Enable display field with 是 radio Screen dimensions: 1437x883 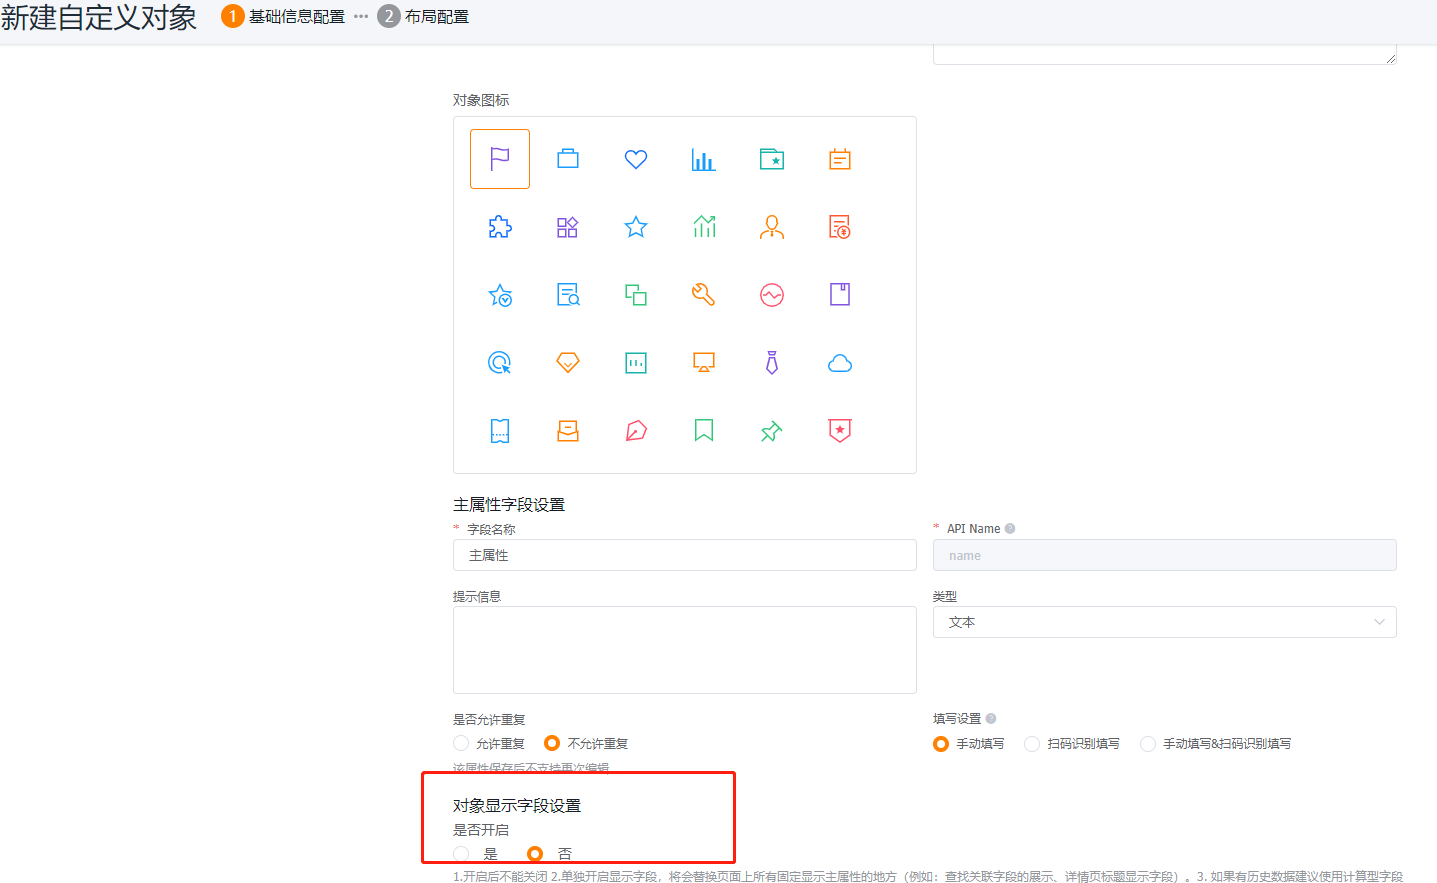pyautogui.click(x=461, y=854)
